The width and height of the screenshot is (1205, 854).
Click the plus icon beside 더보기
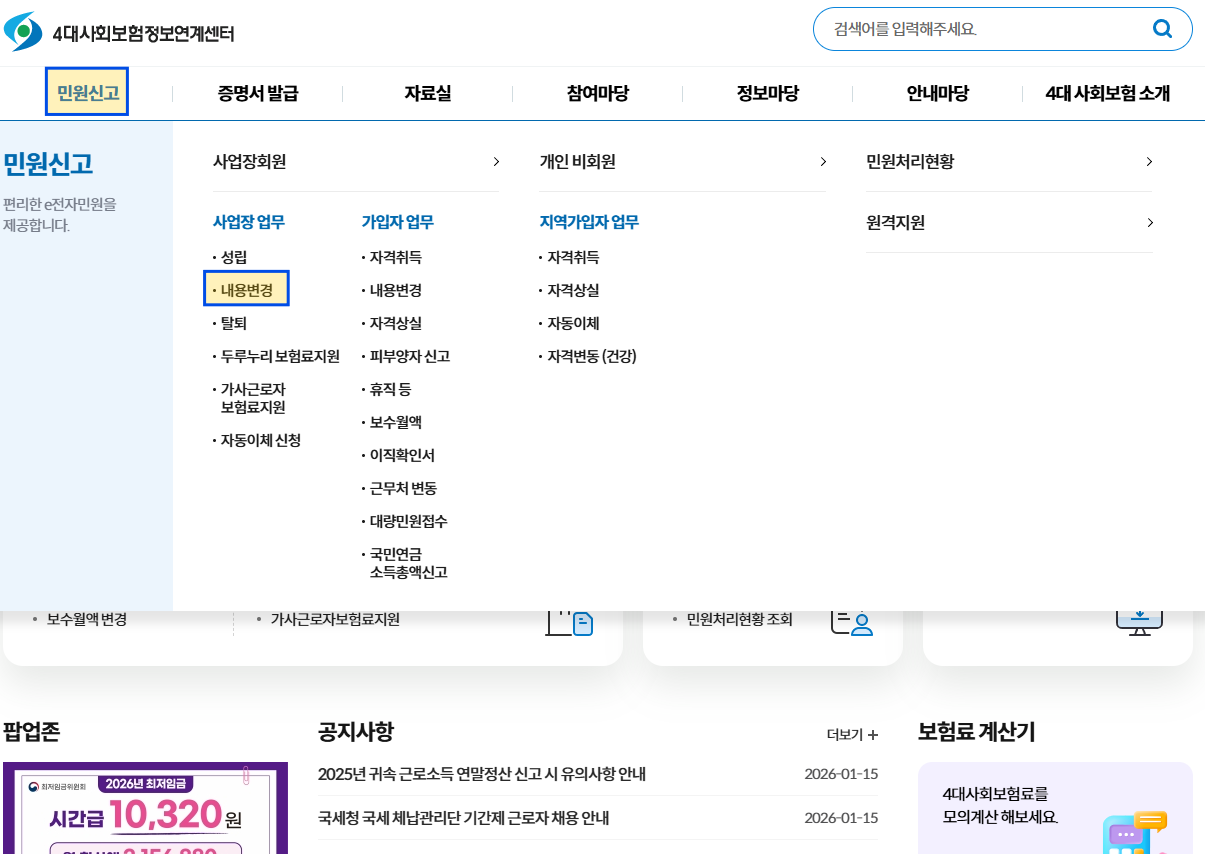click(873, 735)
